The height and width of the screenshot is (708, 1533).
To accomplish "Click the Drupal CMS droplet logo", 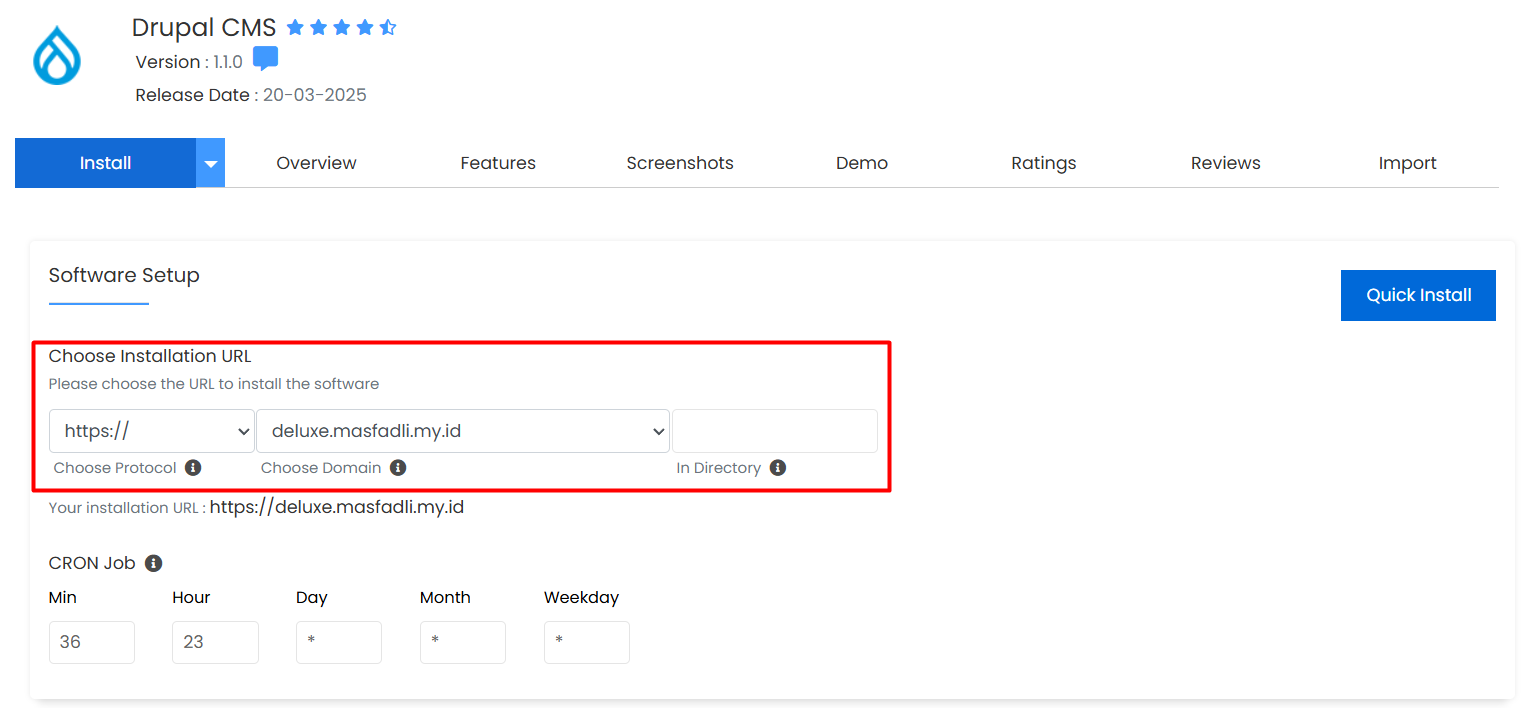I will [57, 56].
